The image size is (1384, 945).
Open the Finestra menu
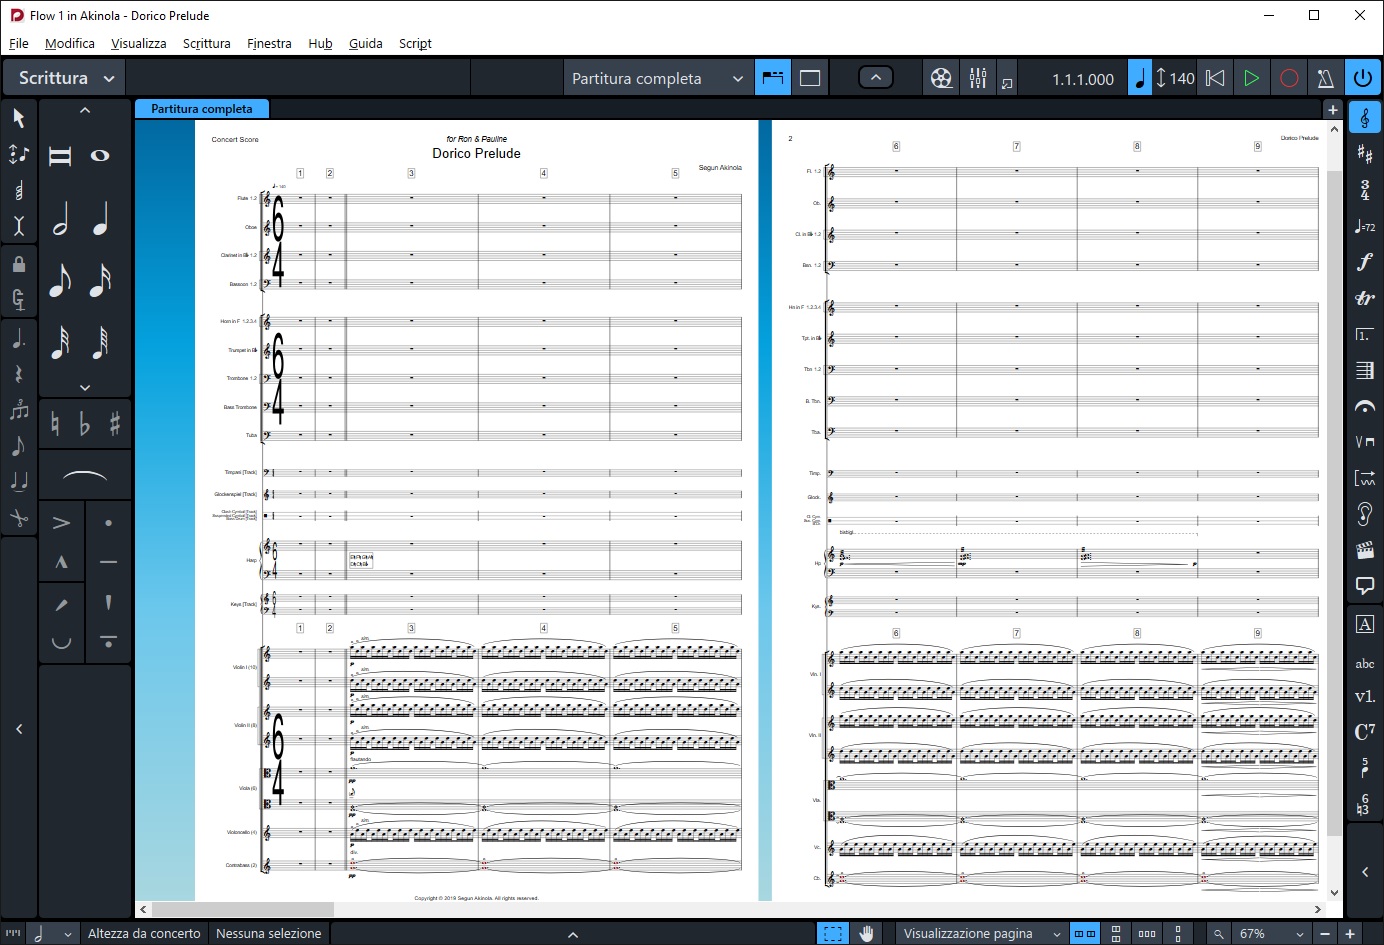(x=269, y=43)
